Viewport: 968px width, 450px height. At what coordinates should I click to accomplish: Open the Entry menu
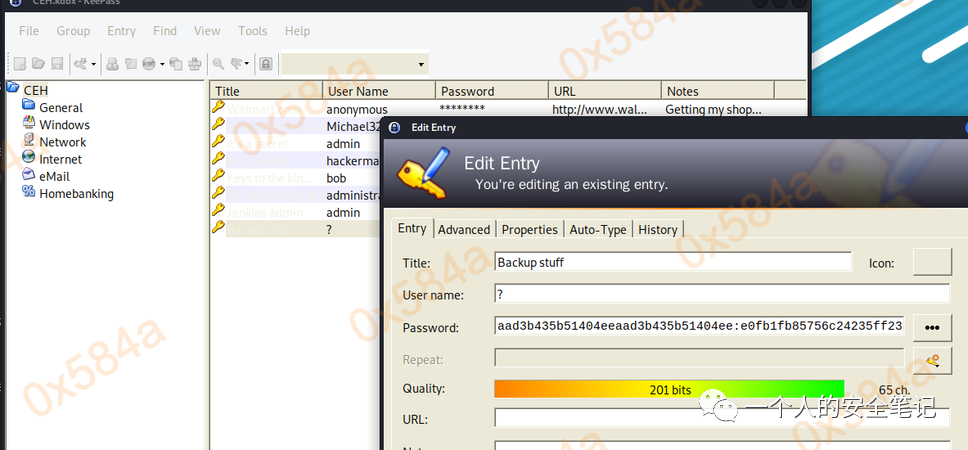coord(121,31)
